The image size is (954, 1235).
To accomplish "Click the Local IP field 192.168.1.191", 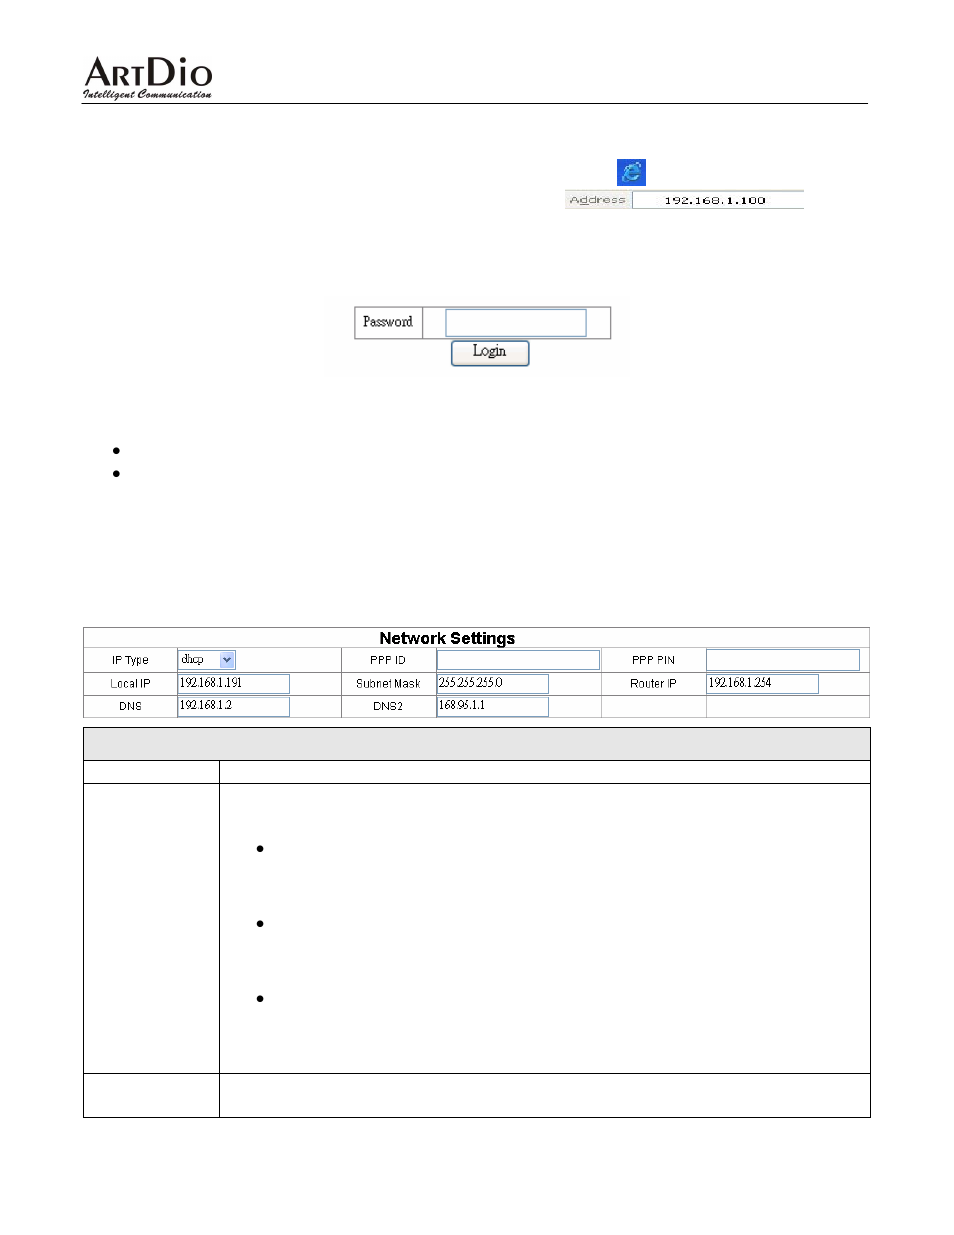I will click(234, 683).
